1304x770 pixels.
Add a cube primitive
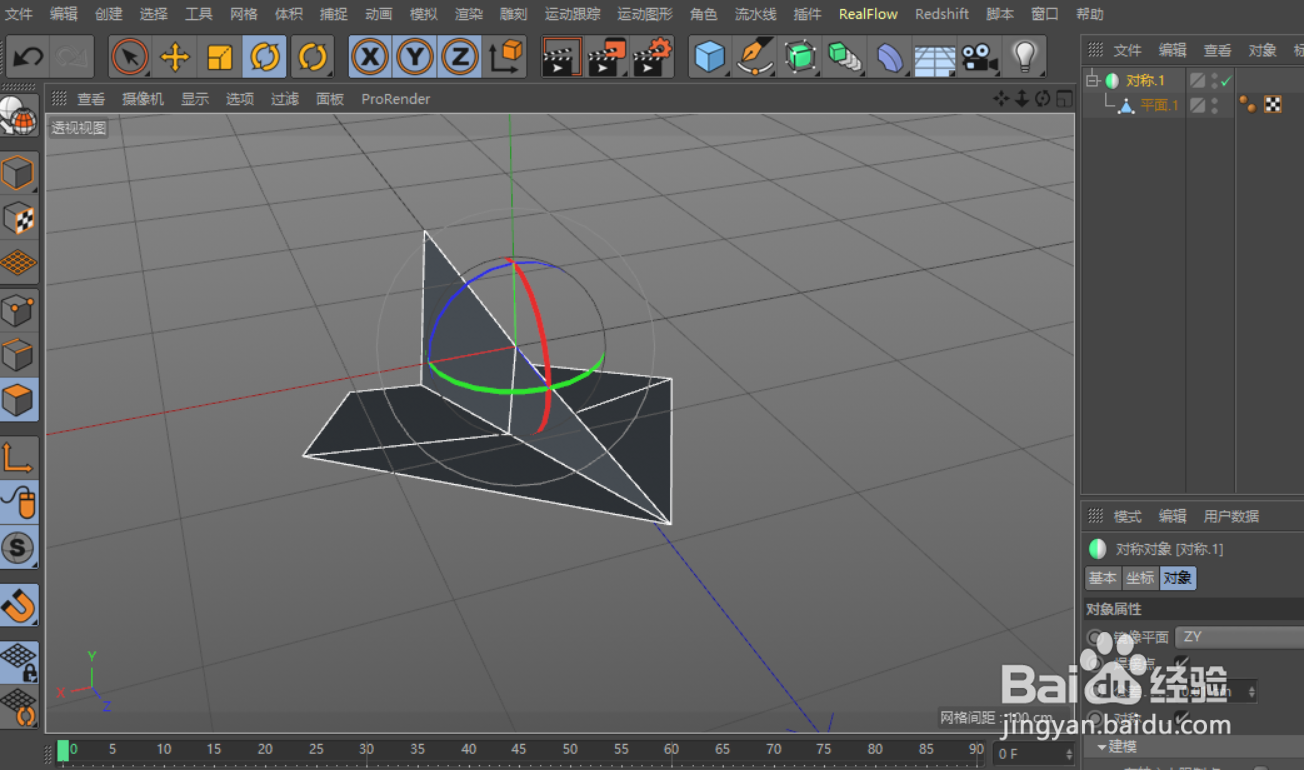point(710,57)
